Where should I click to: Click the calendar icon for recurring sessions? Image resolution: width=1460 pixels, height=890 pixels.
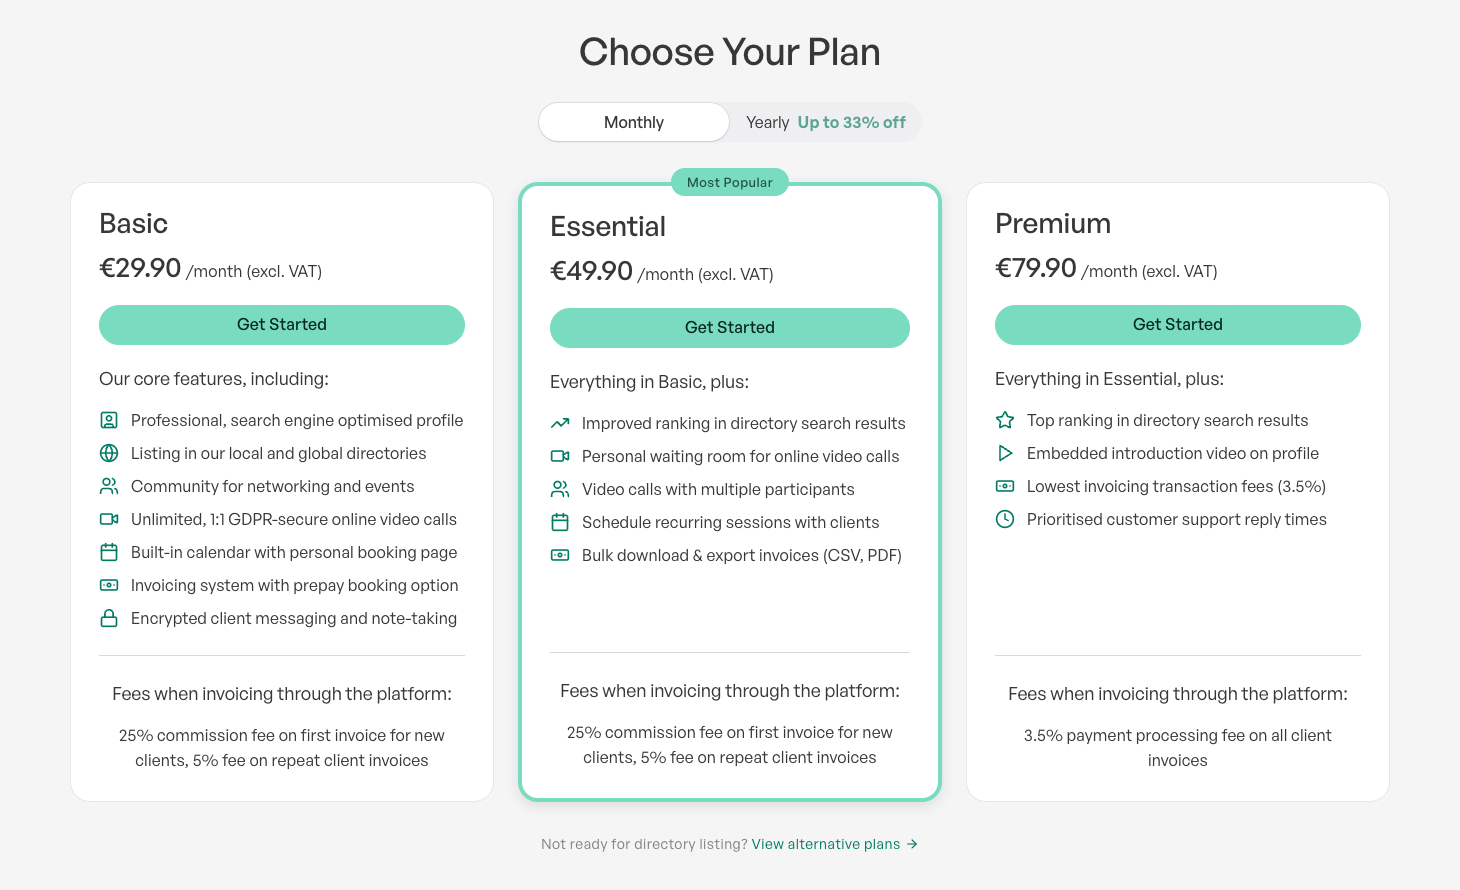tap(560, 523)
